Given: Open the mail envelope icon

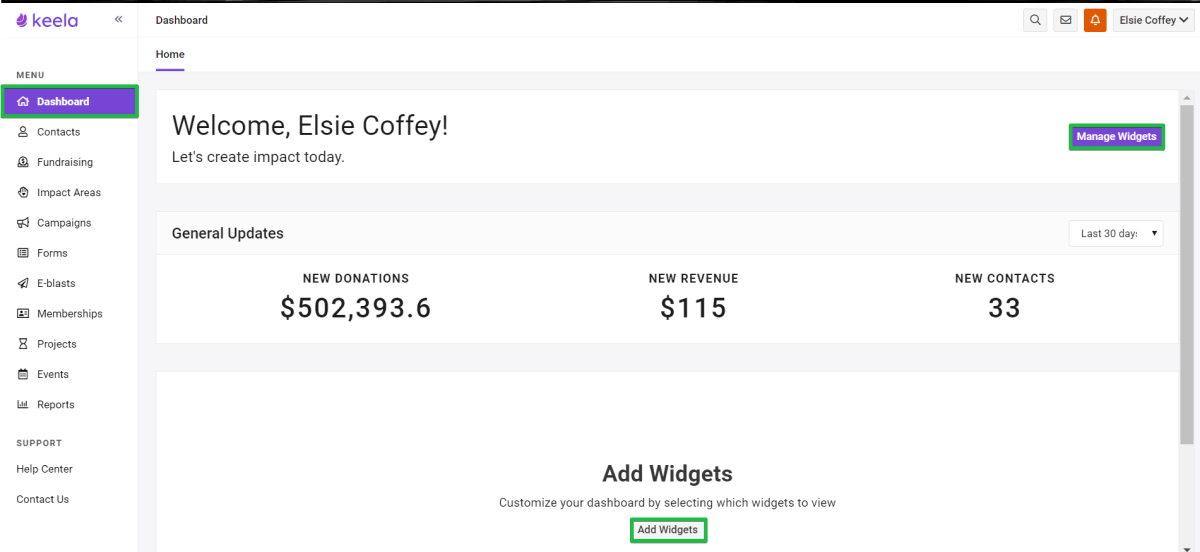Looking at the screenshot, I should point(1065,20).
